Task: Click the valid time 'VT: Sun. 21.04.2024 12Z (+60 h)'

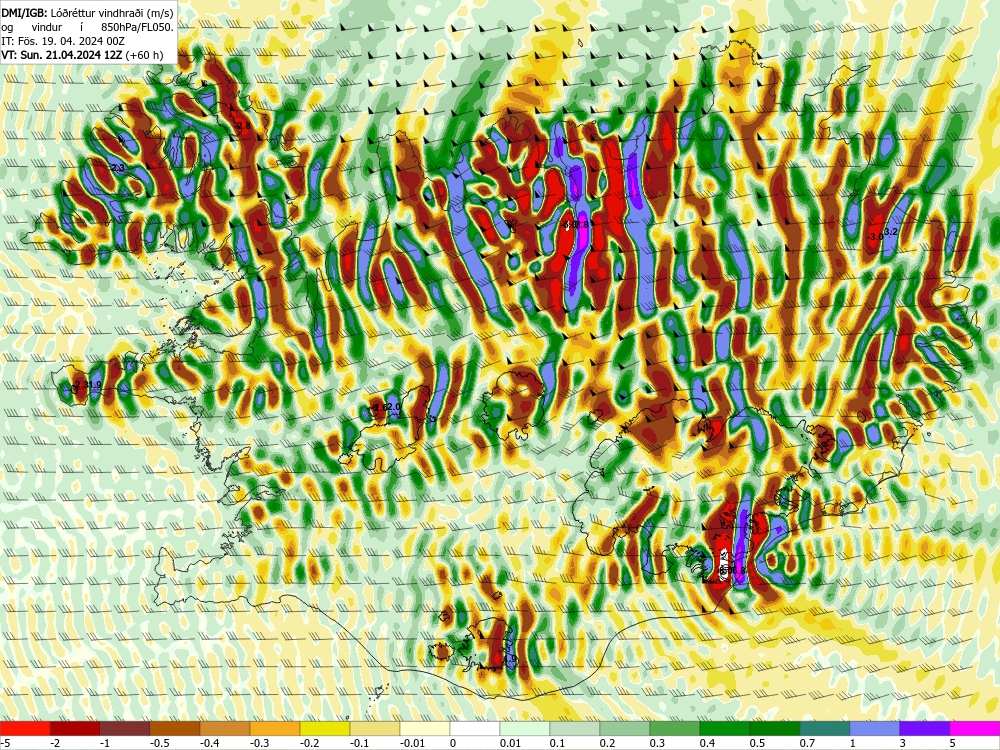Action: pos(82,55)
